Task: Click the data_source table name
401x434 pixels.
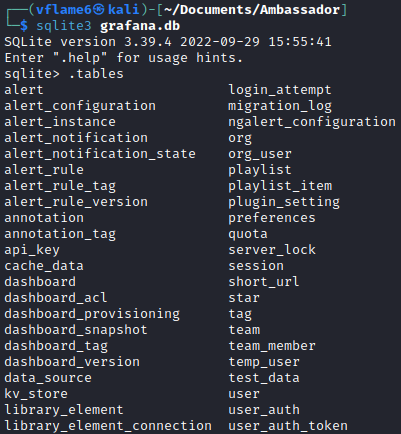Action: click(x=48, y=378)
